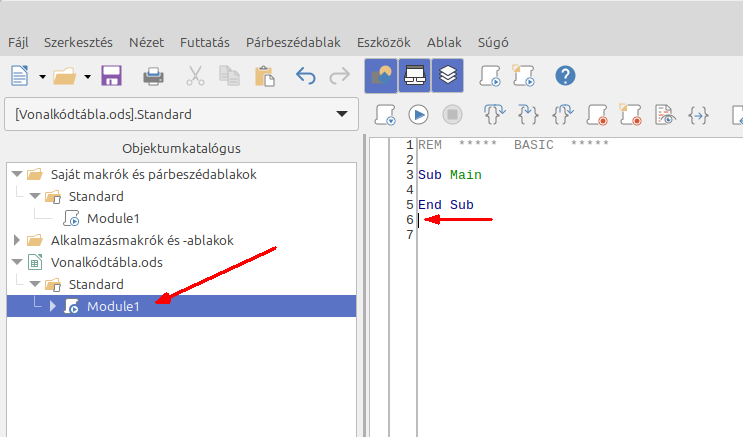Collapse Standard library under Saját makrók
Viewport: 743px width, 437px height.
coord(35,196)
